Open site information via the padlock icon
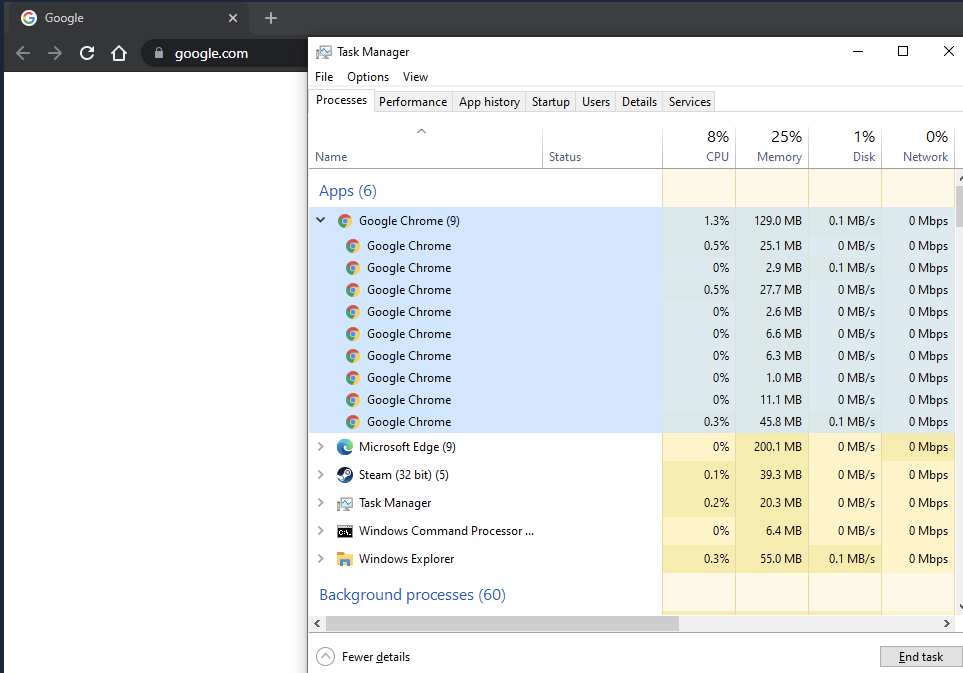Screen dimensions: 963x673 point(159,53)
